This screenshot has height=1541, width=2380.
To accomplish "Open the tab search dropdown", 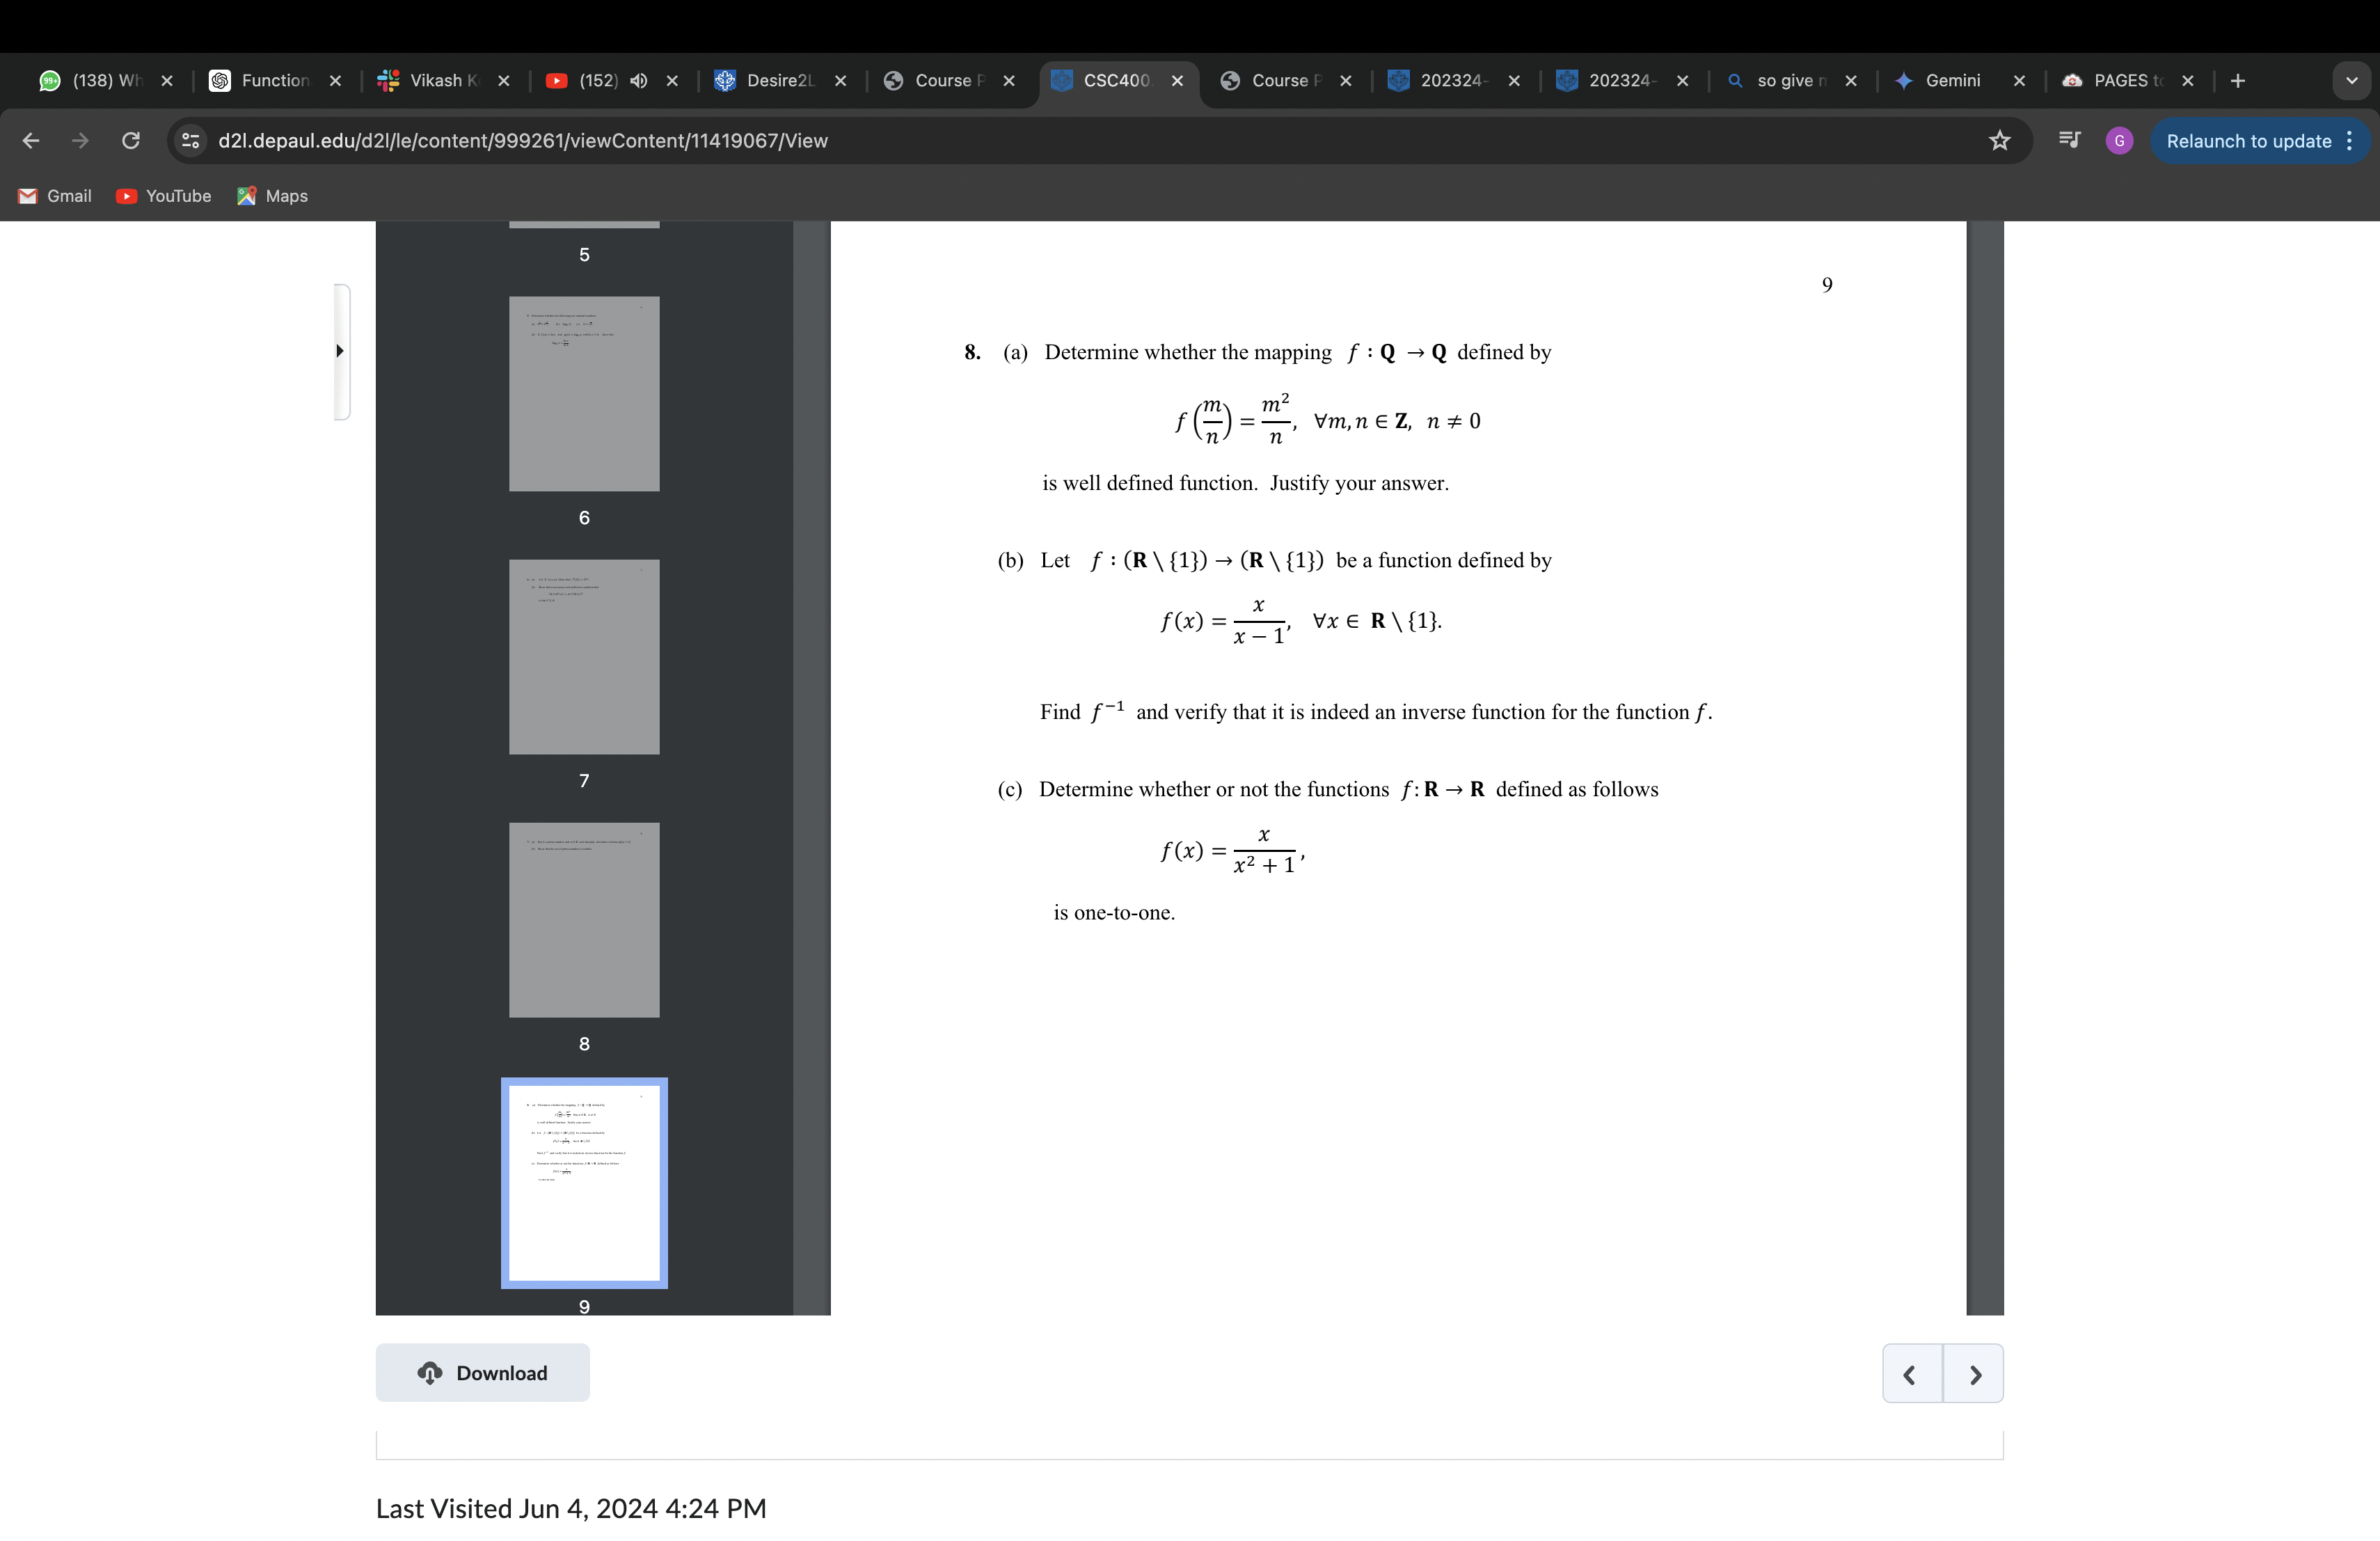I will 2351,81.
